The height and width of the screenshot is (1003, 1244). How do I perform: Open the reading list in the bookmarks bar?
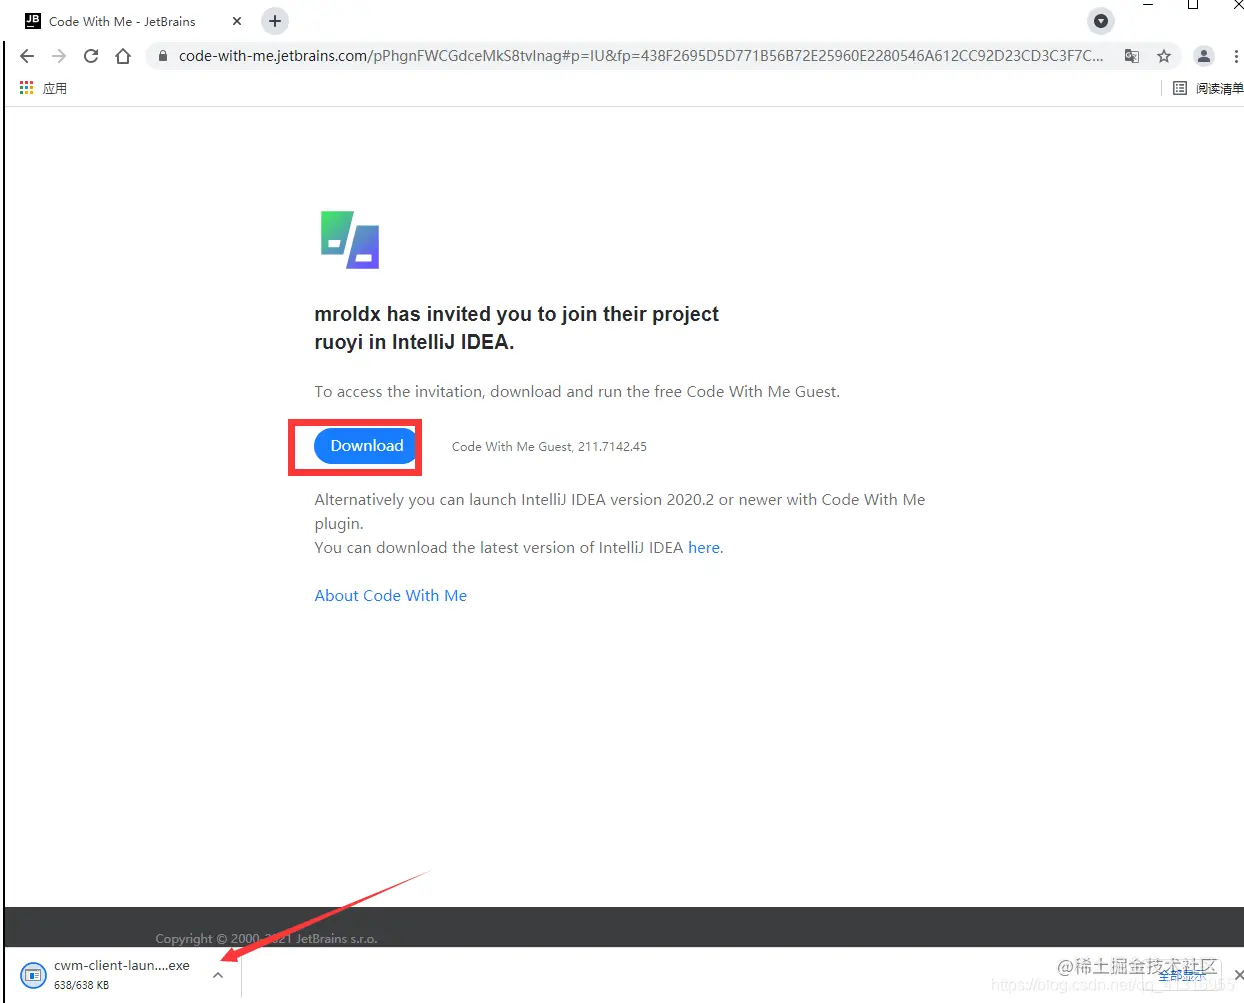(x=1208, y=88)
